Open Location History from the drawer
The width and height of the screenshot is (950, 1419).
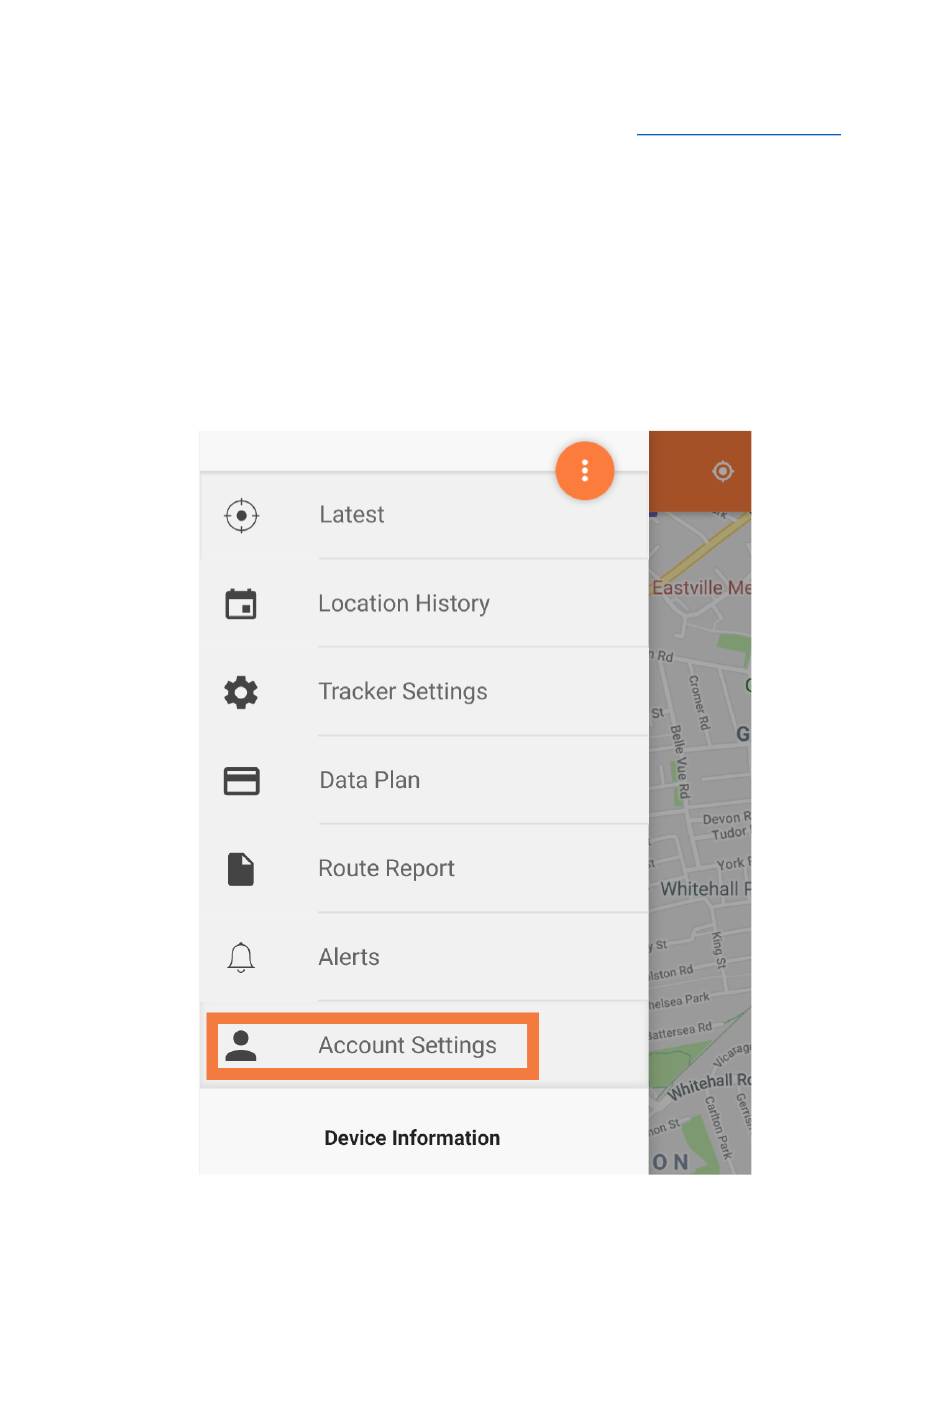(424, 603)
